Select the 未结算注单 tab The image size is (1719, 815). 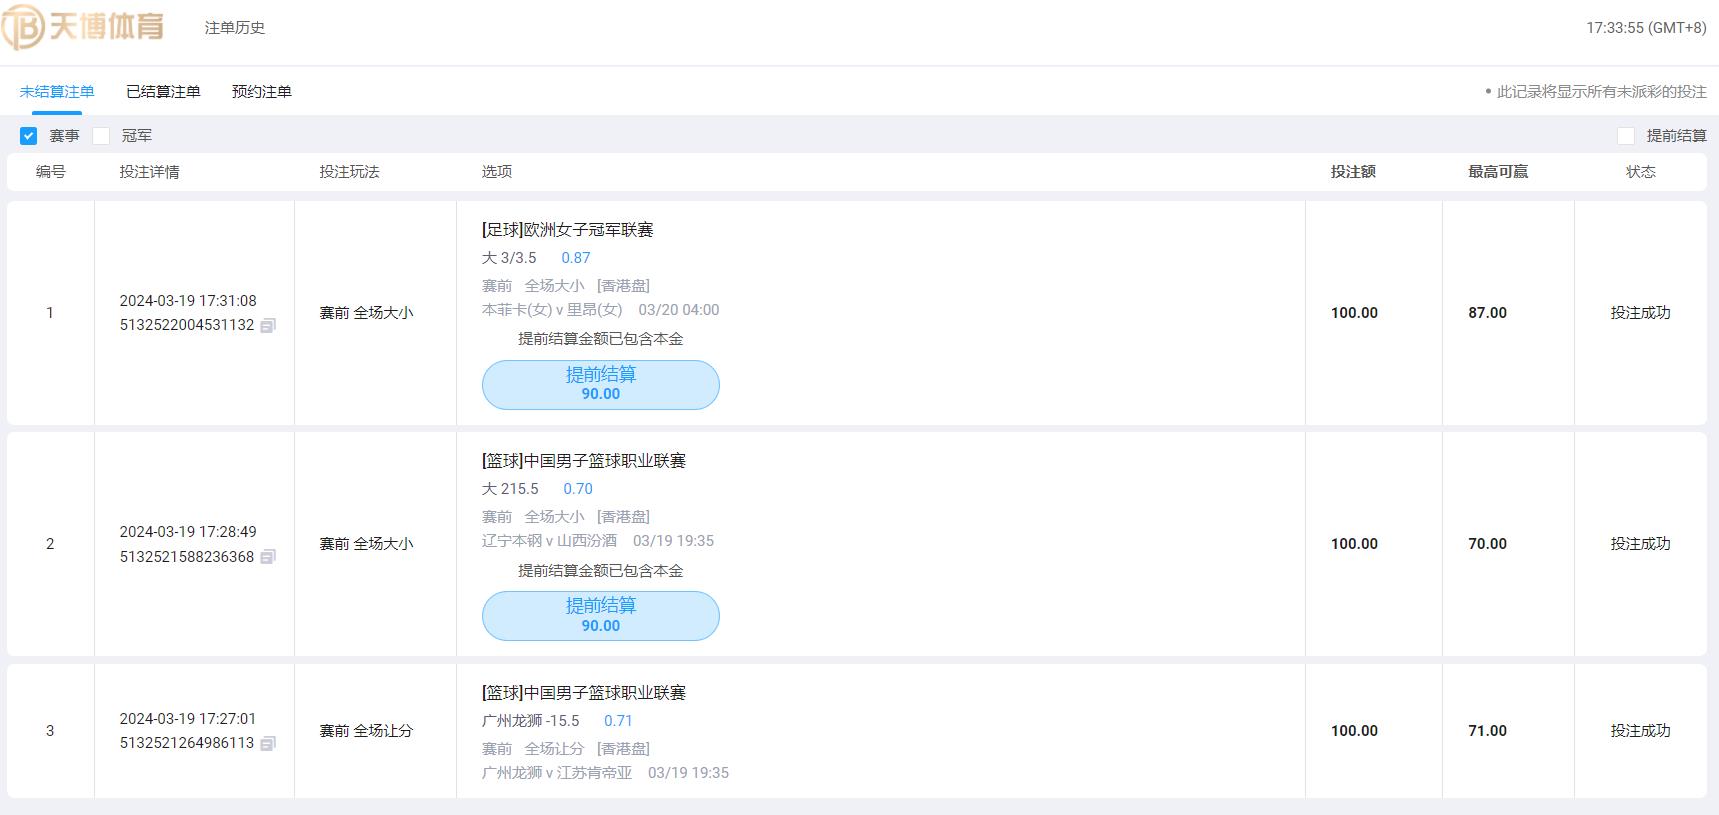pyautogui.click(x=57, y=92)
